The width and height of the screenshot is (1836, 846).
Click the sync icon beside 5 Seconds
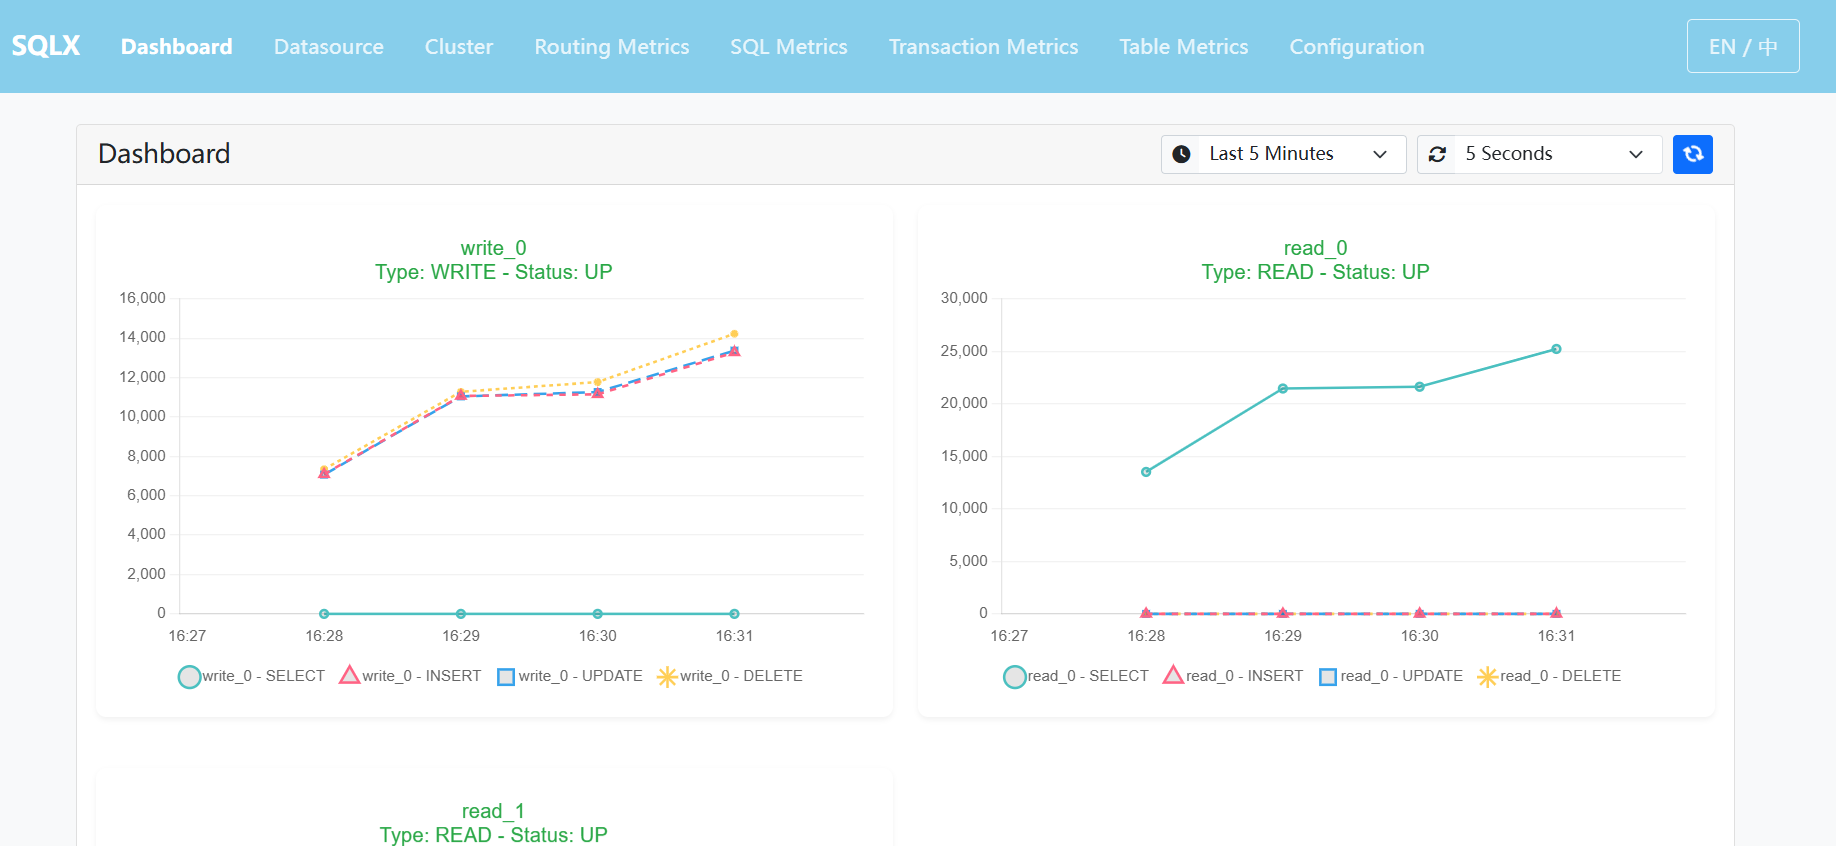[1437, 154]
